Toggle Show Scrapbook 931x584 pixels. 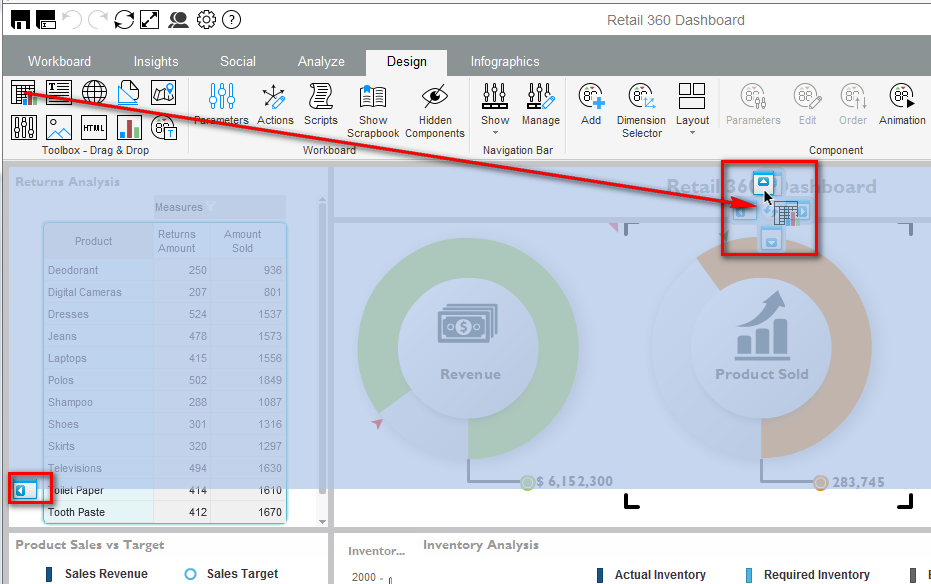click(373, 109)
